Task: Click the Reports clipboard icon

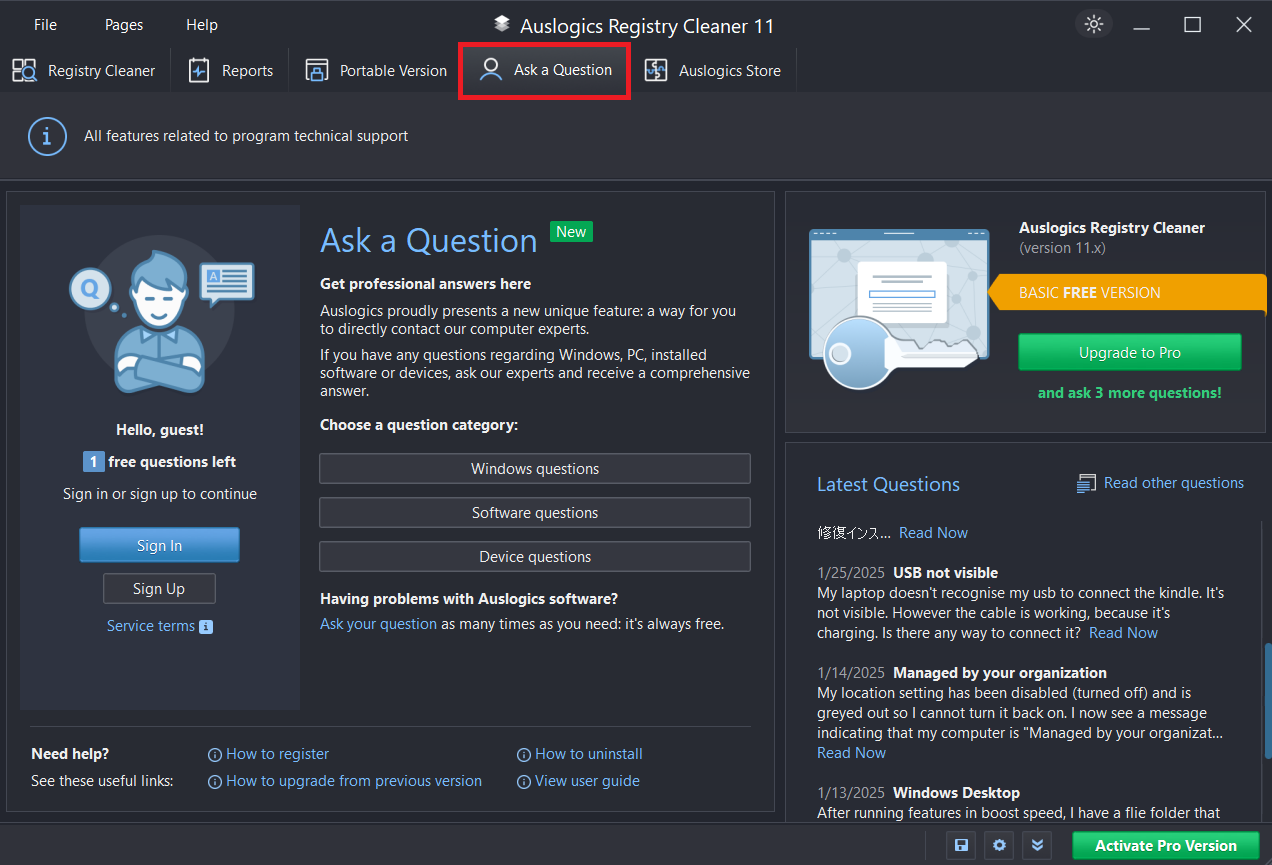Action: tap(199, 70)
